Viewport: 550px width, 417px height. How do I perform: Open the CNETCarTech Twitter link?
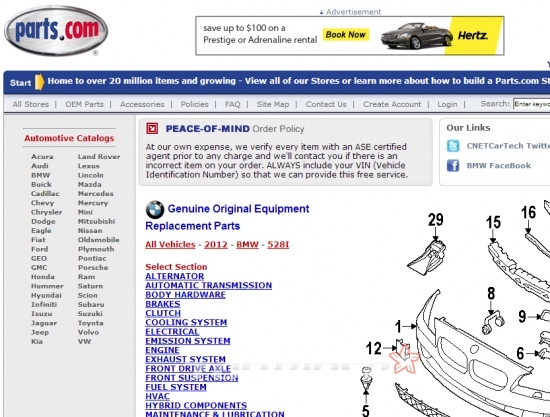pyautogui.click(x=508, y=146)
